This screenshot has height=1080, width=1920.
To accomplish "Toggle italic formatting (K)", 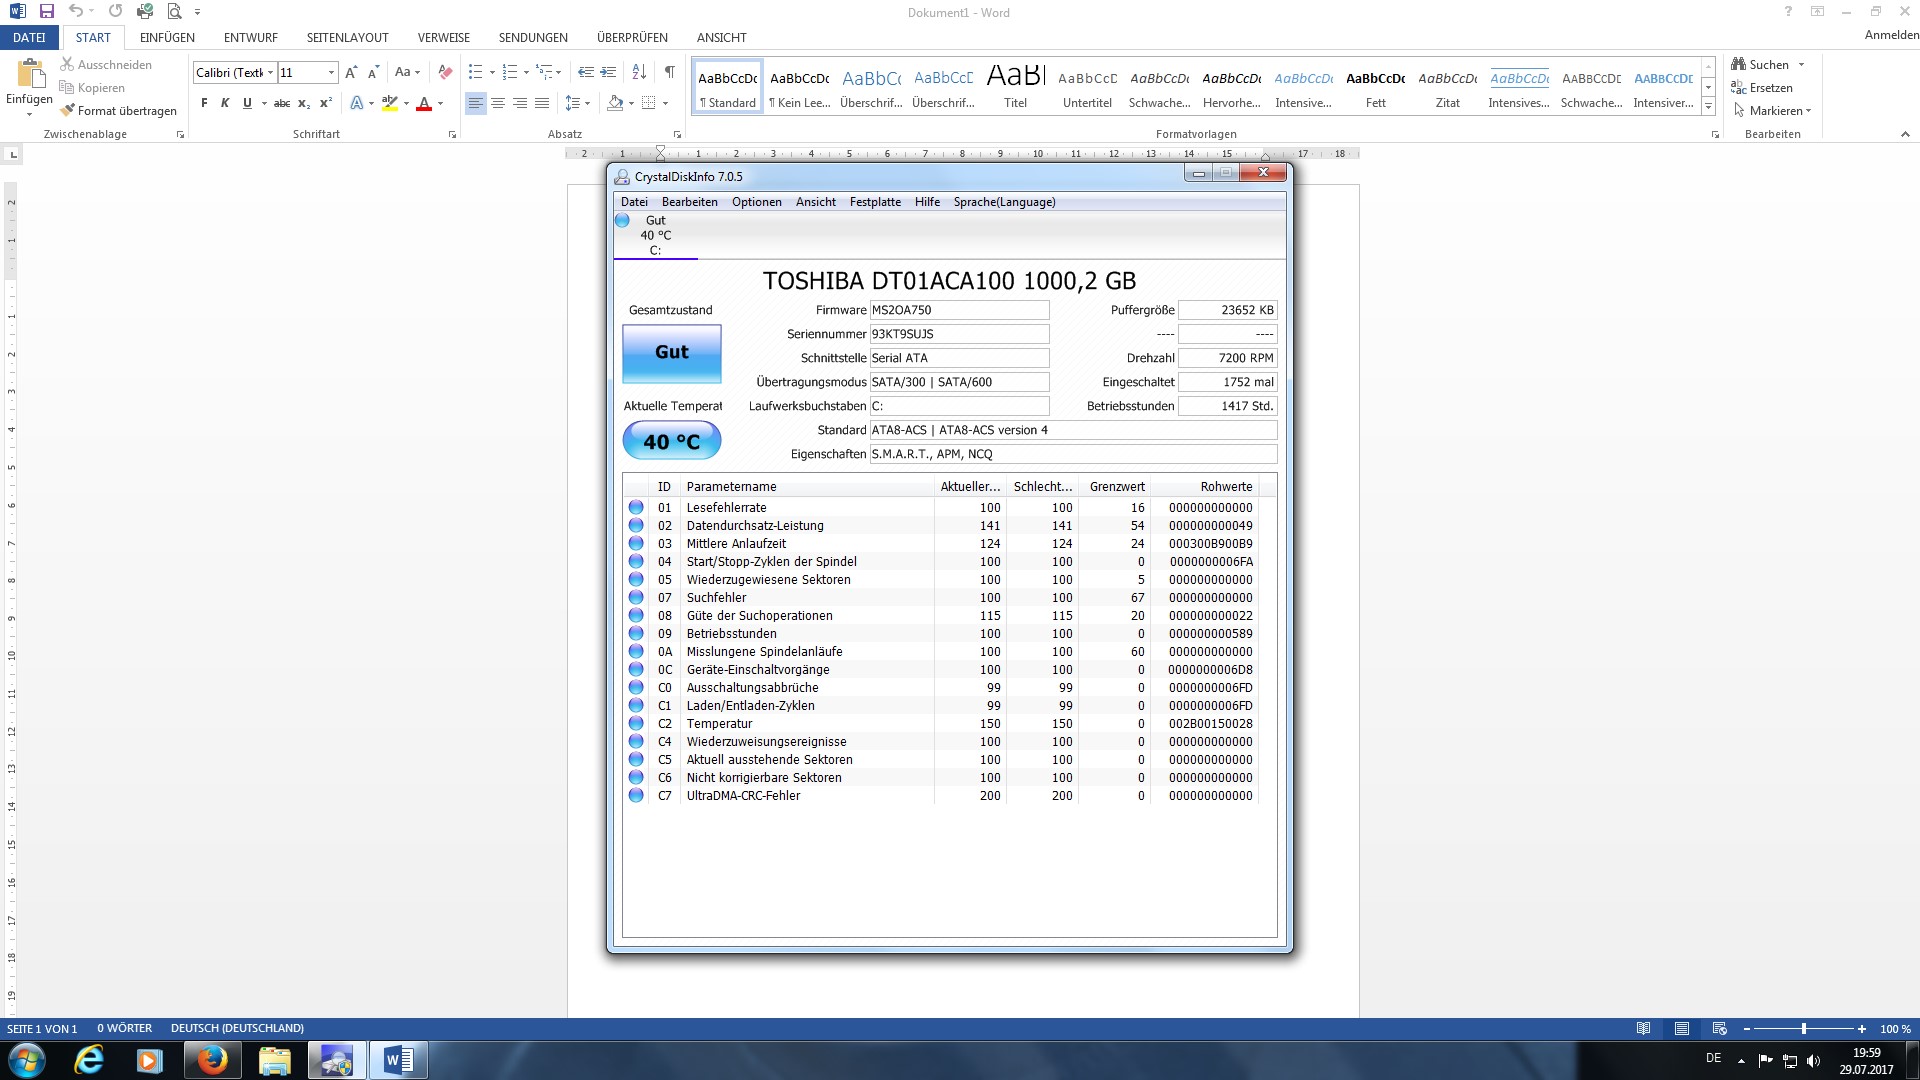I will [225, 103].
